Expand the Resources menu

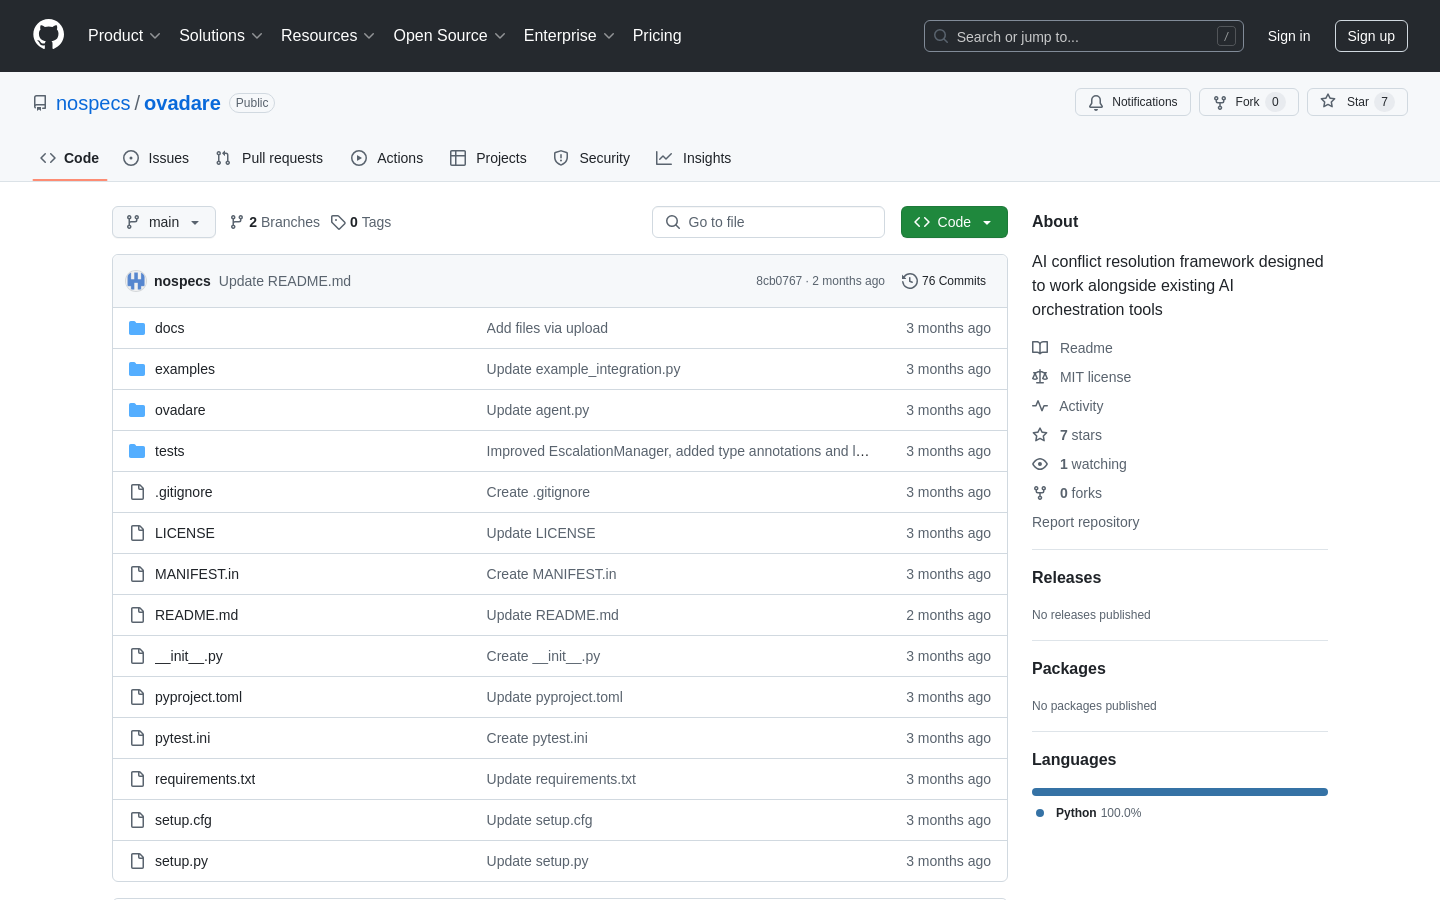coord(328,35)
